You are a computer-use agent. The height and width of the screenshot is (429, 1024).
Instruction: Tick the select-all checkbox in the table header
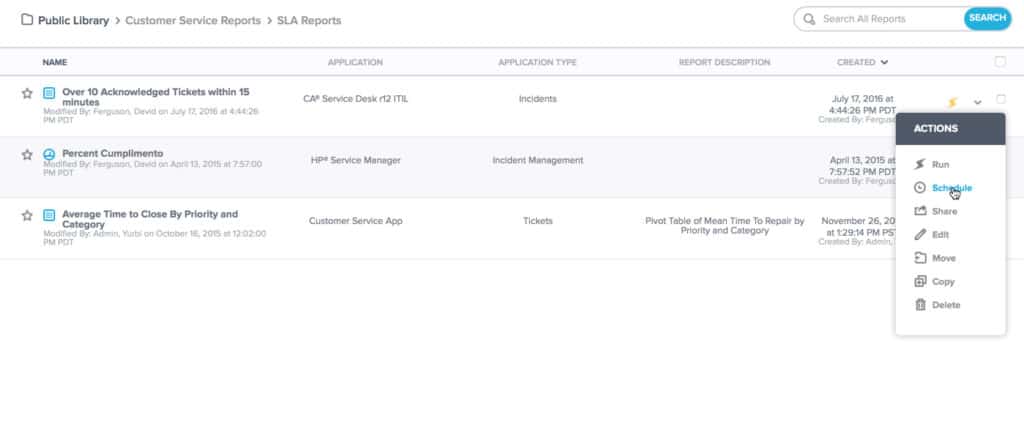pyautogui.click(x=1000, y=62)
